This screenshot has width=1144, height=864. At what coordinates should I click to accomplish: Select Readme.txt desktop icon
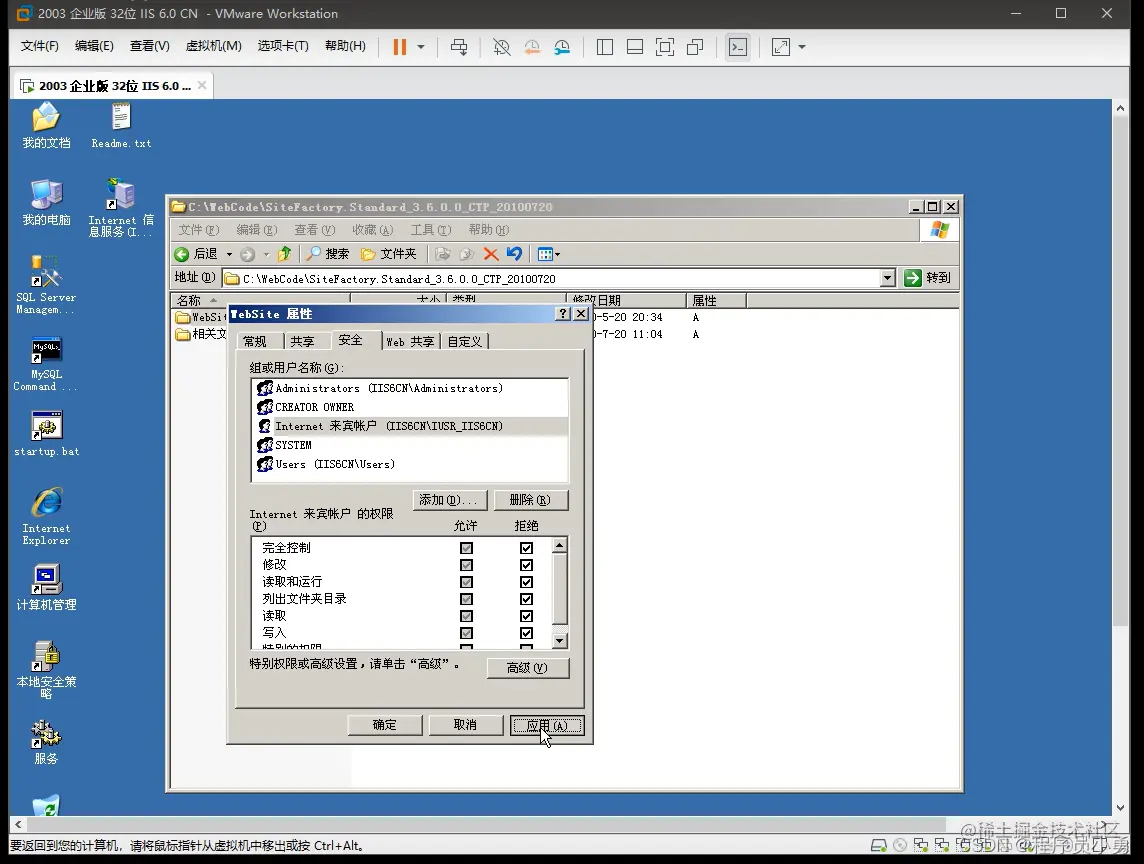point(121,126)
